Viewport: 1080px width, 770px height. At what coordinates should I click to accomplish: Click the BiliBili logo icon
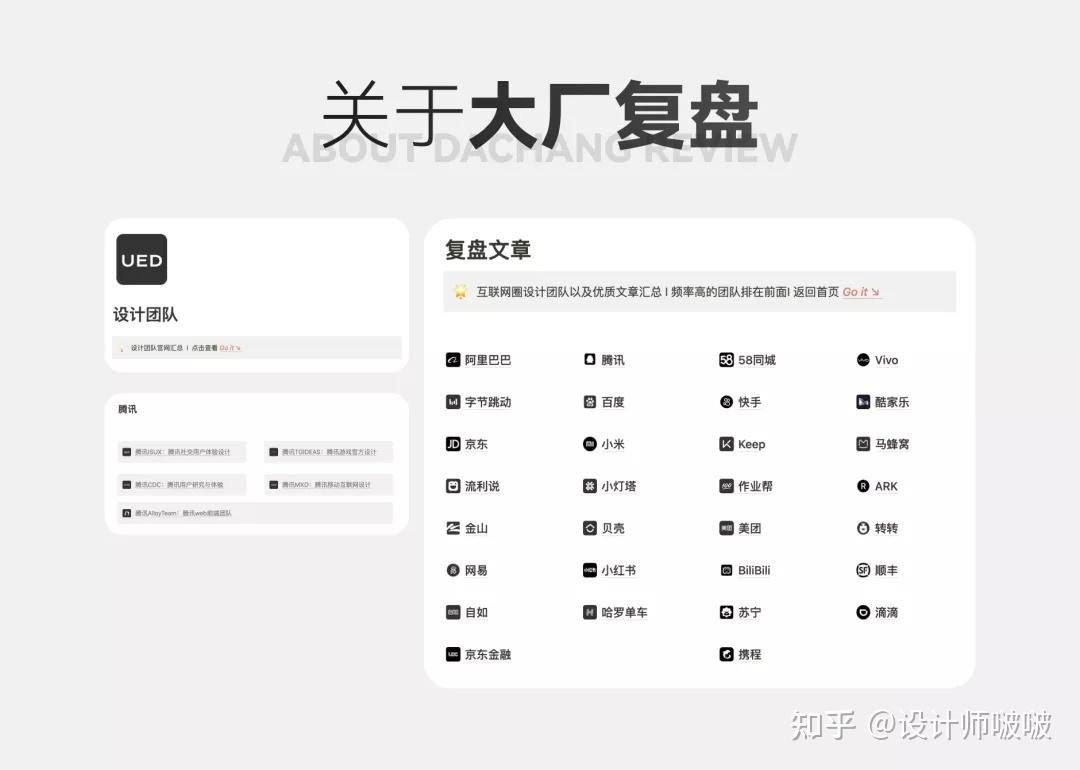click(x=726, y=570)
